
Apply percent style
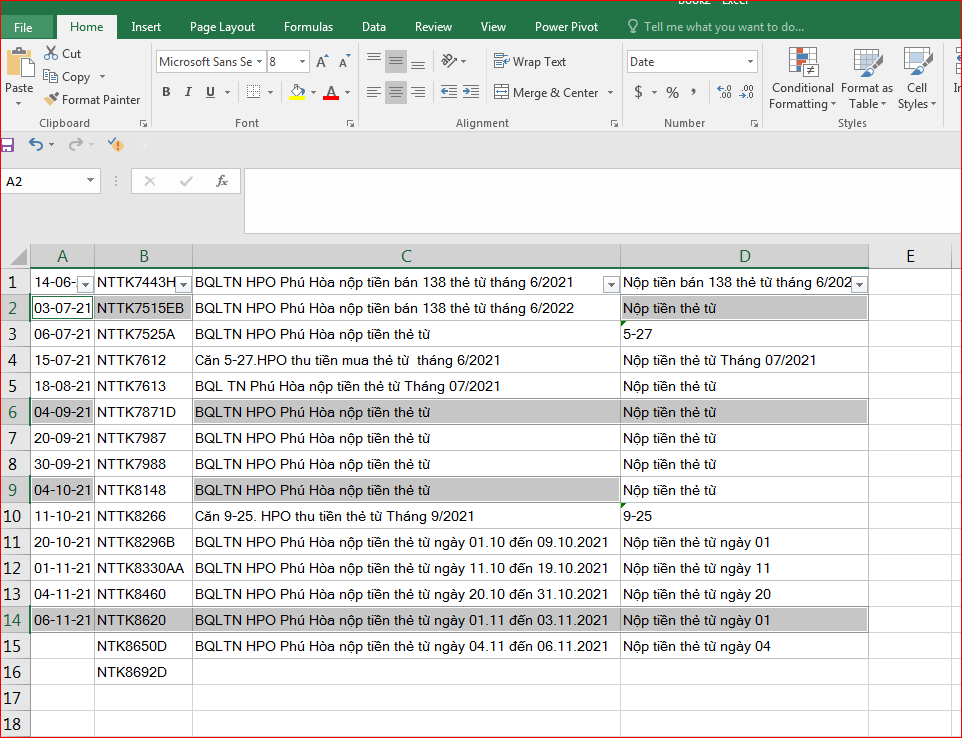point(672,92)
